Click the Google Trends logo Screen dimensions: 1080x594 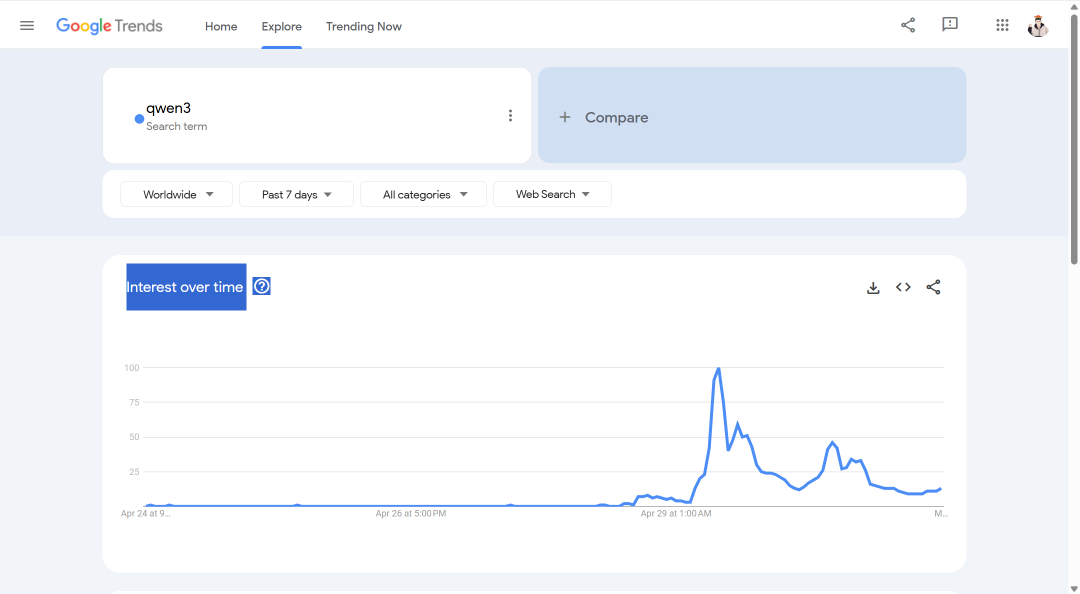click(109, 25)
